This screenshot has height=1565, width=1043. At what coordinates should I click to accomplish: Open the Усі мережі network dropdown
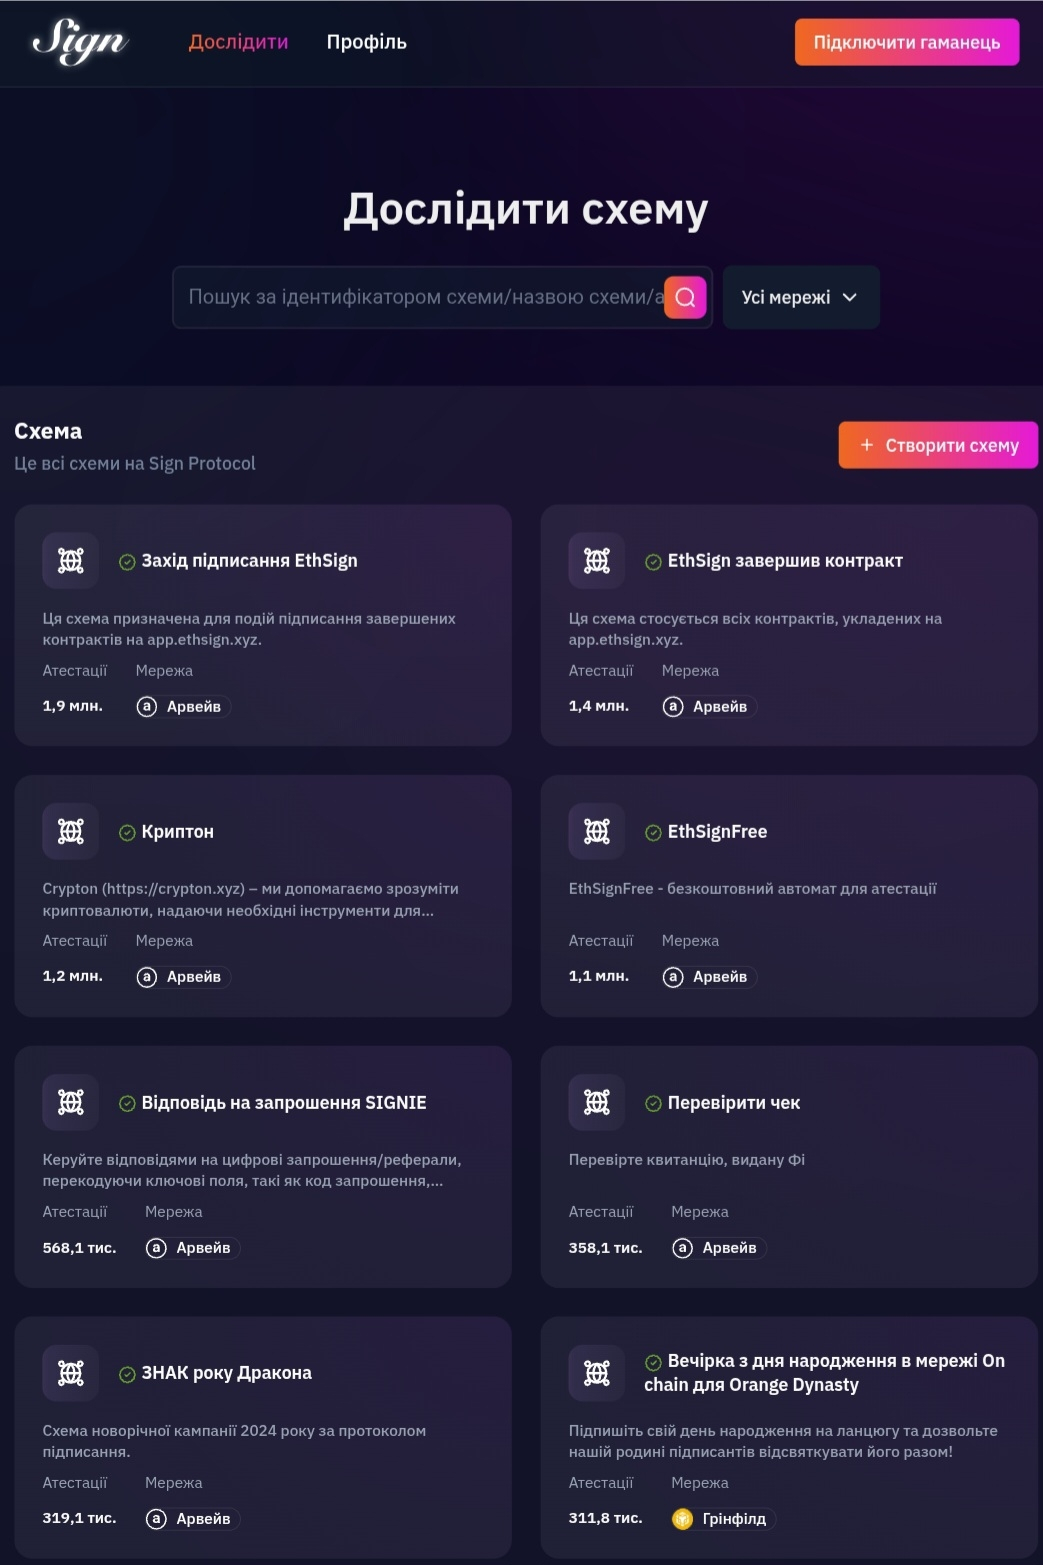(801, 297)
